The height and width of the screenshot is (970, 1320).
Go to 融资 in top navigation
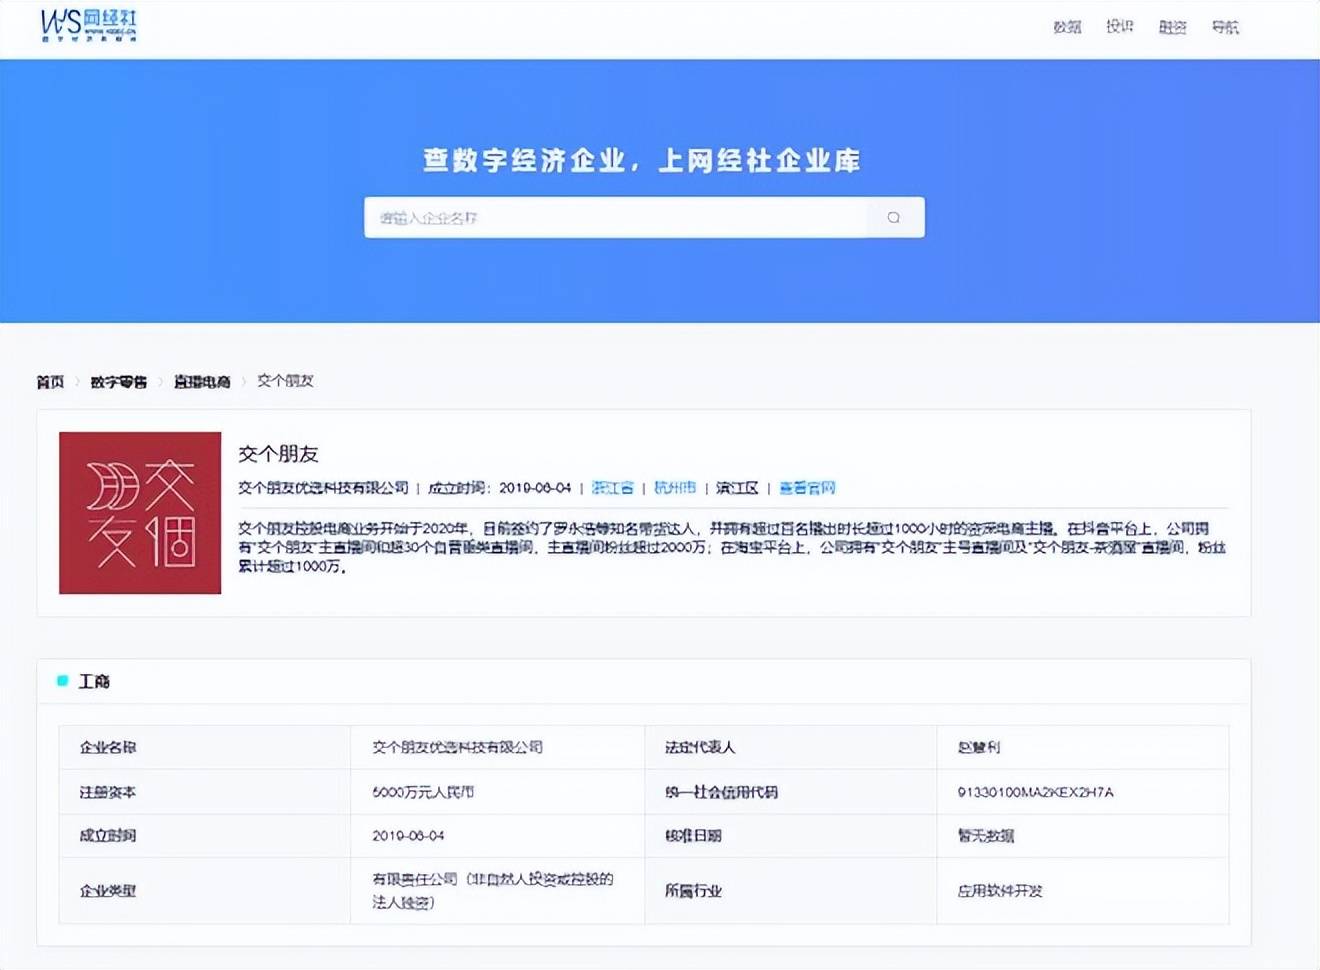tap(1172, 27)
